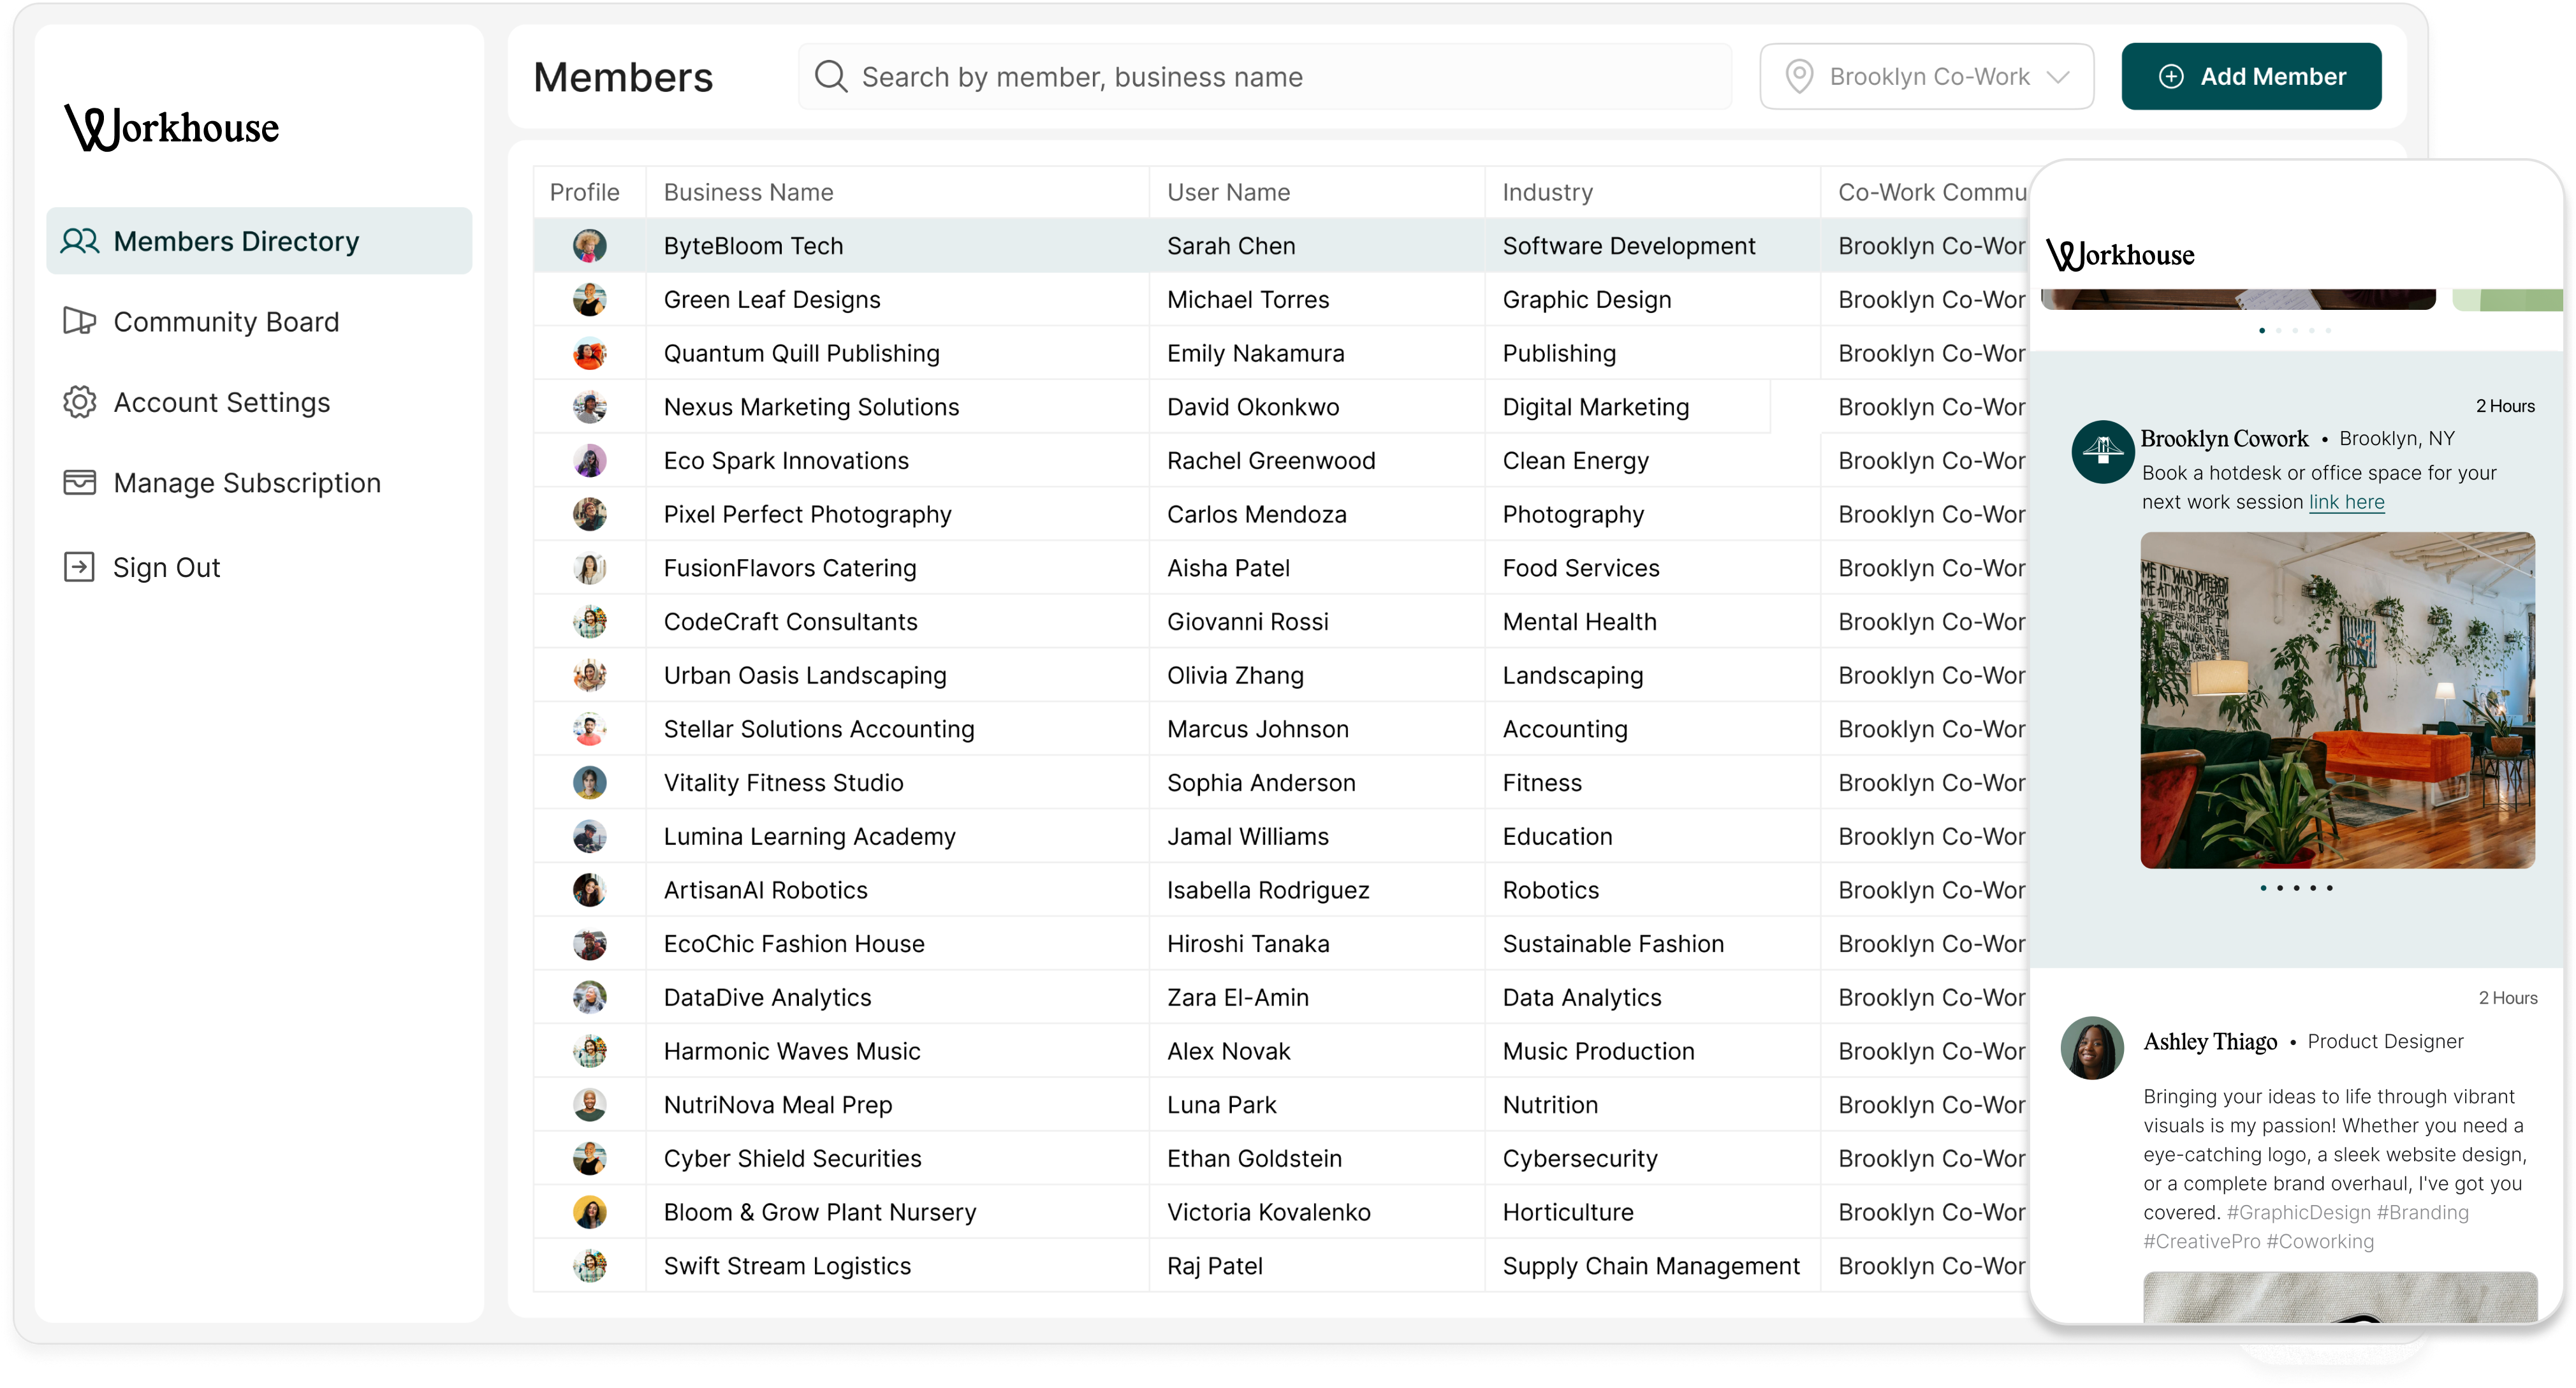Image resolution: width=2576 pixels, height=1388 pixels.
Task: Open the Brooklyn Co-Work location dropdown
Action: [x=1927, y=76]
